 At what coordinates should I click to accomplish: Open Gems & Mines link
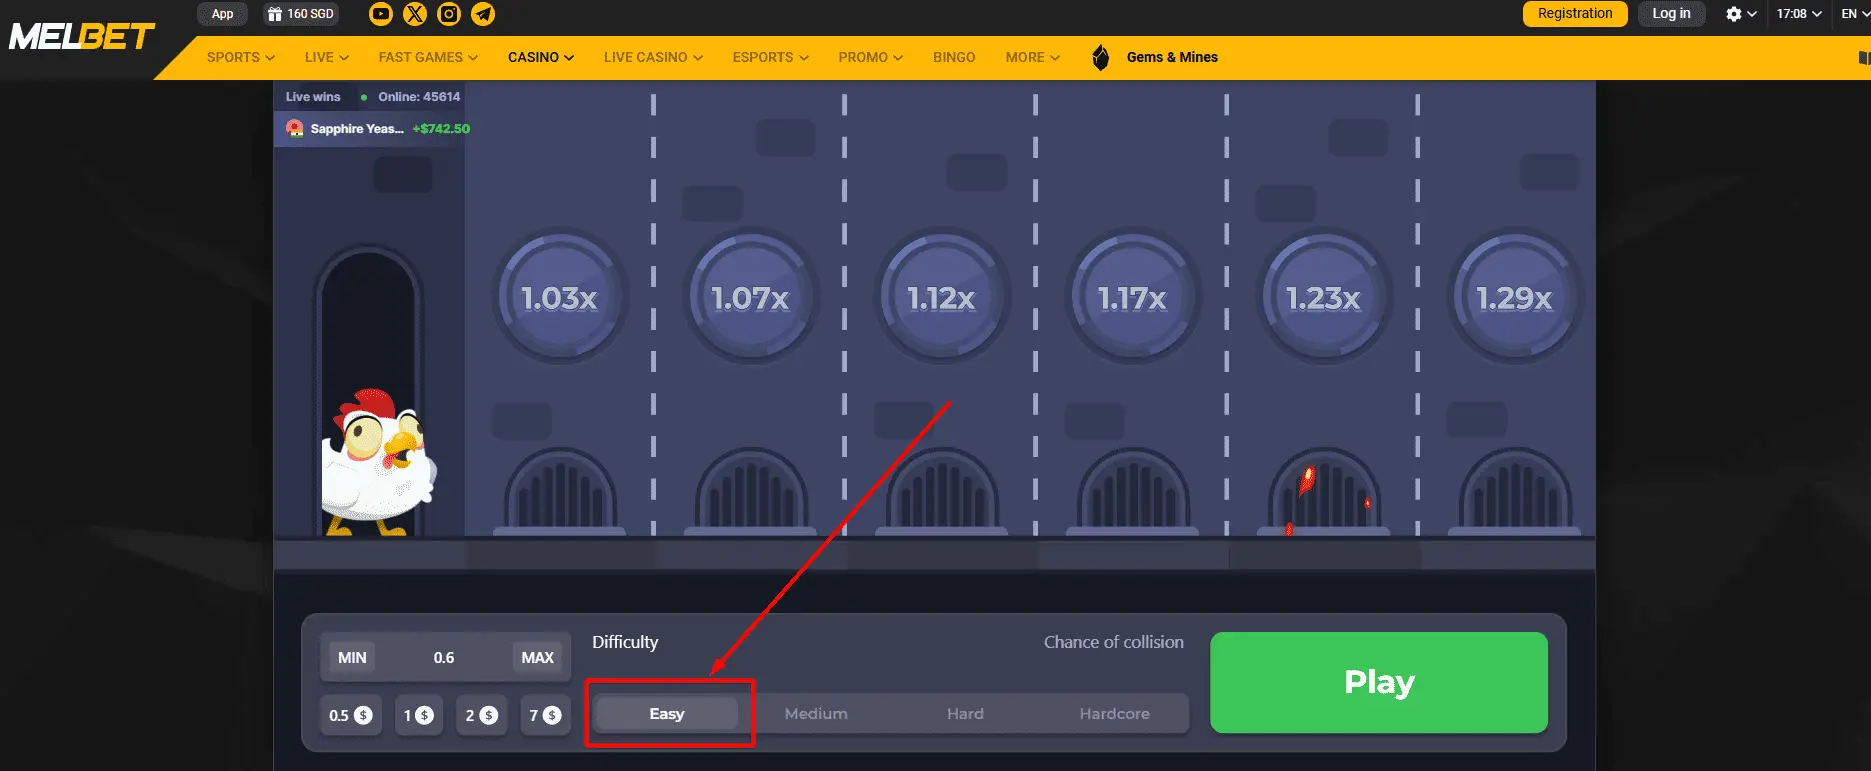[x=1172, y=58]
